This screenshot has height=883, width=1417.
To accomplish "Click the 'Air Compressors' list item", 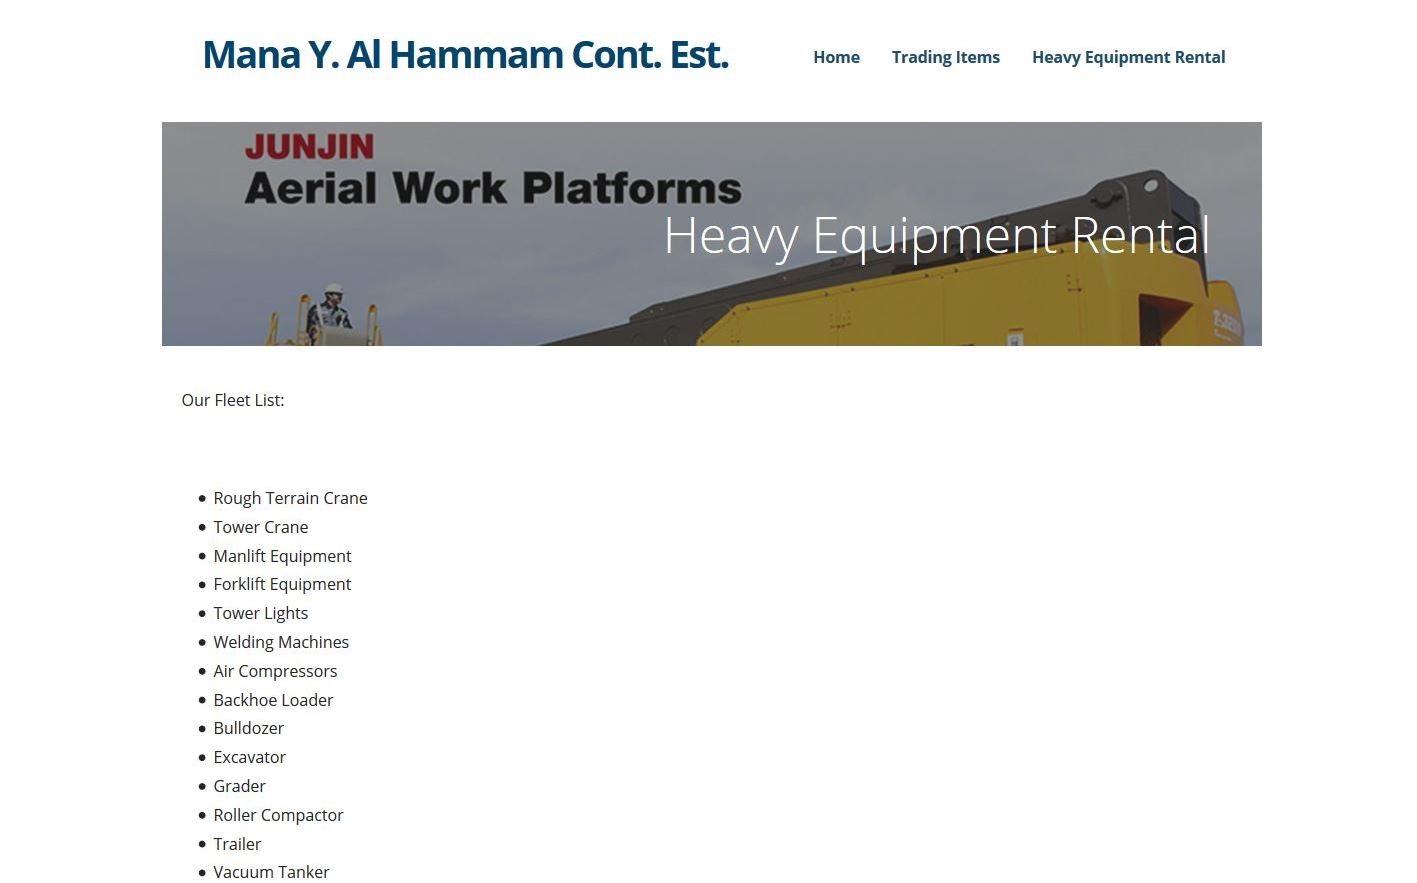I will [x=275, y=671].
